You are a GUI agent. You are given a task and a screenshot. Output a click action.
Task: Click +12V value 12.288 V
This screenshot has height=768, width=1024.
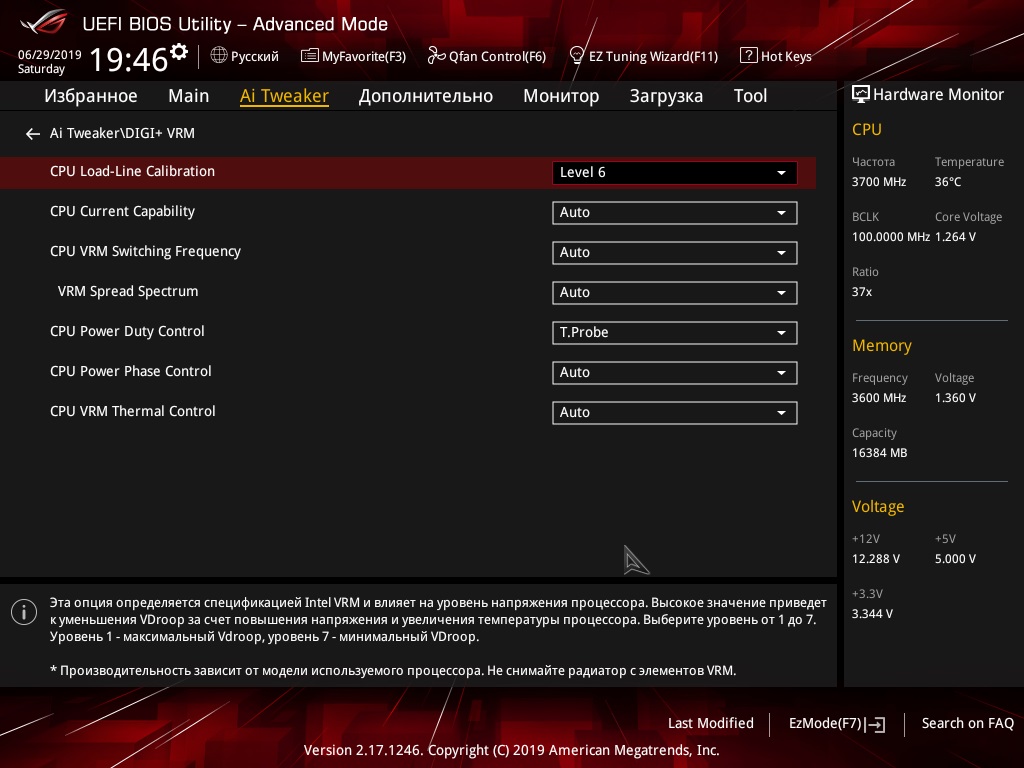[x=876, y=559]
